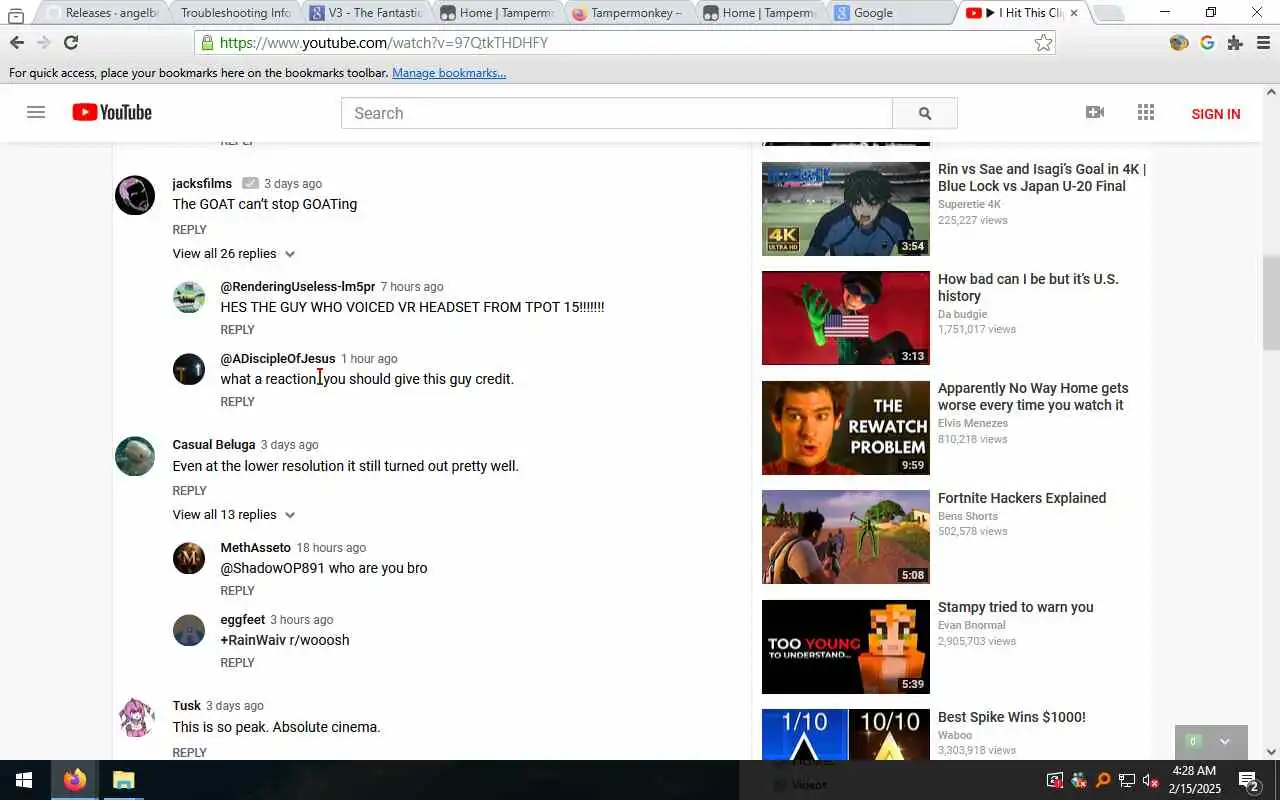Open File Explorer from the taskbar

(123, 780)
